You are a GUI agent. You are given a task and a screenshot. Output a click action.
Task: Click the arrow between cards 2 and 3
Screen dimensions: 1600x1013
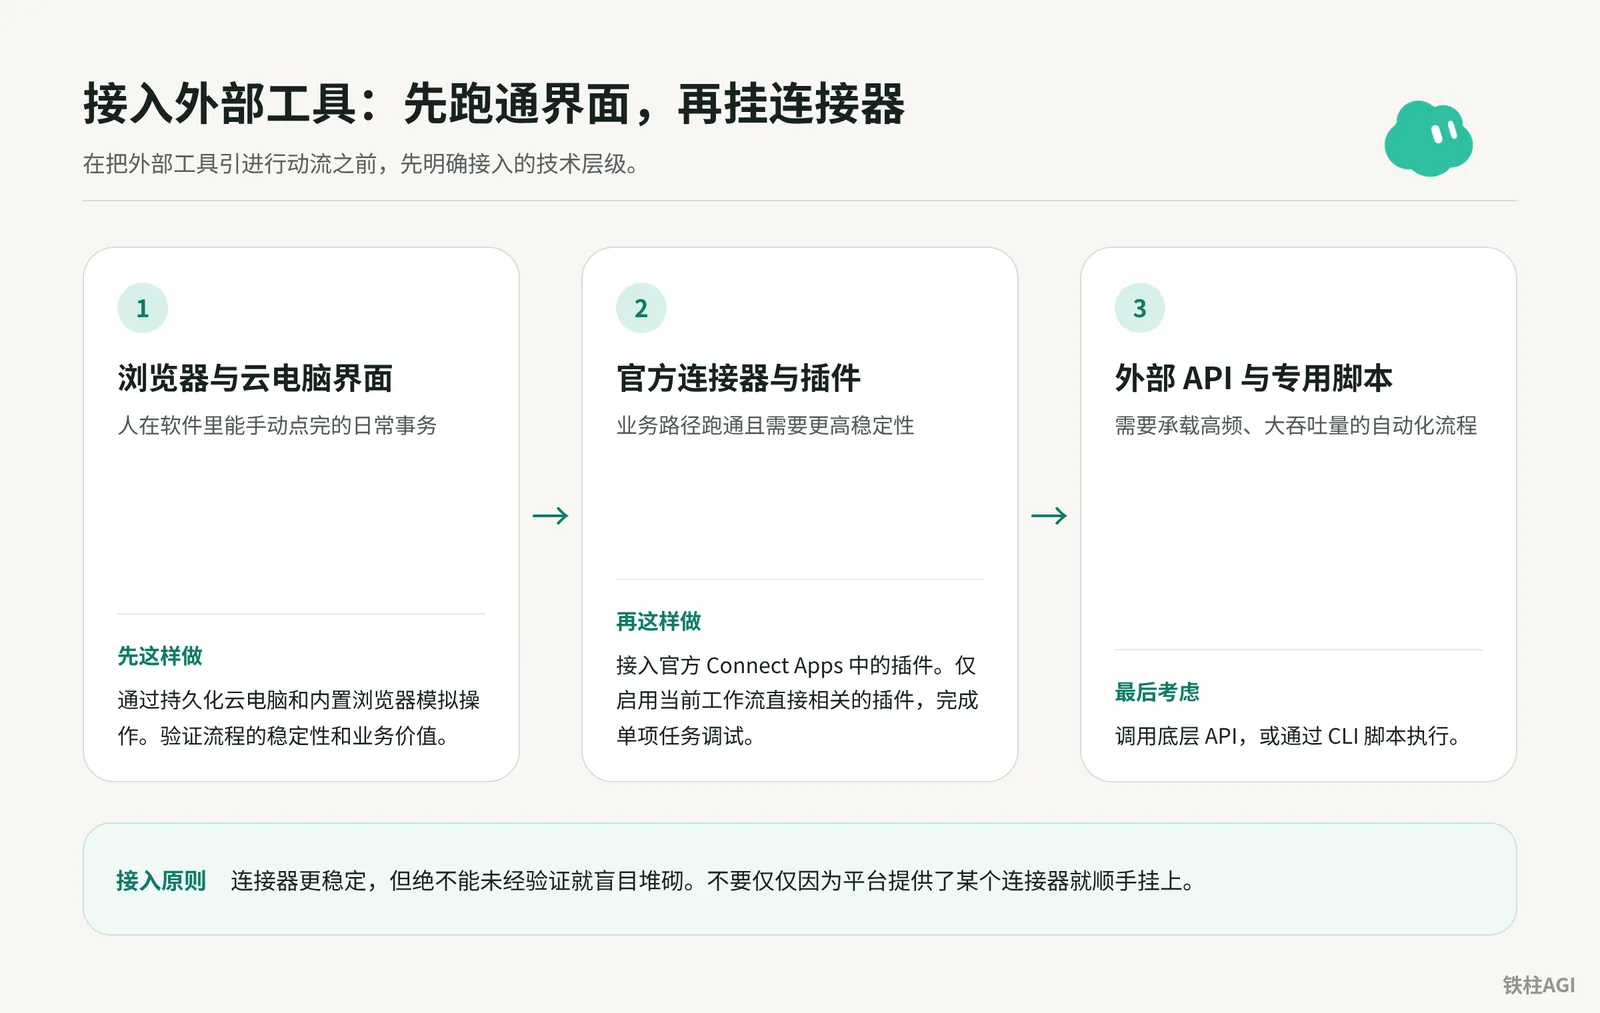[1049, 516]
